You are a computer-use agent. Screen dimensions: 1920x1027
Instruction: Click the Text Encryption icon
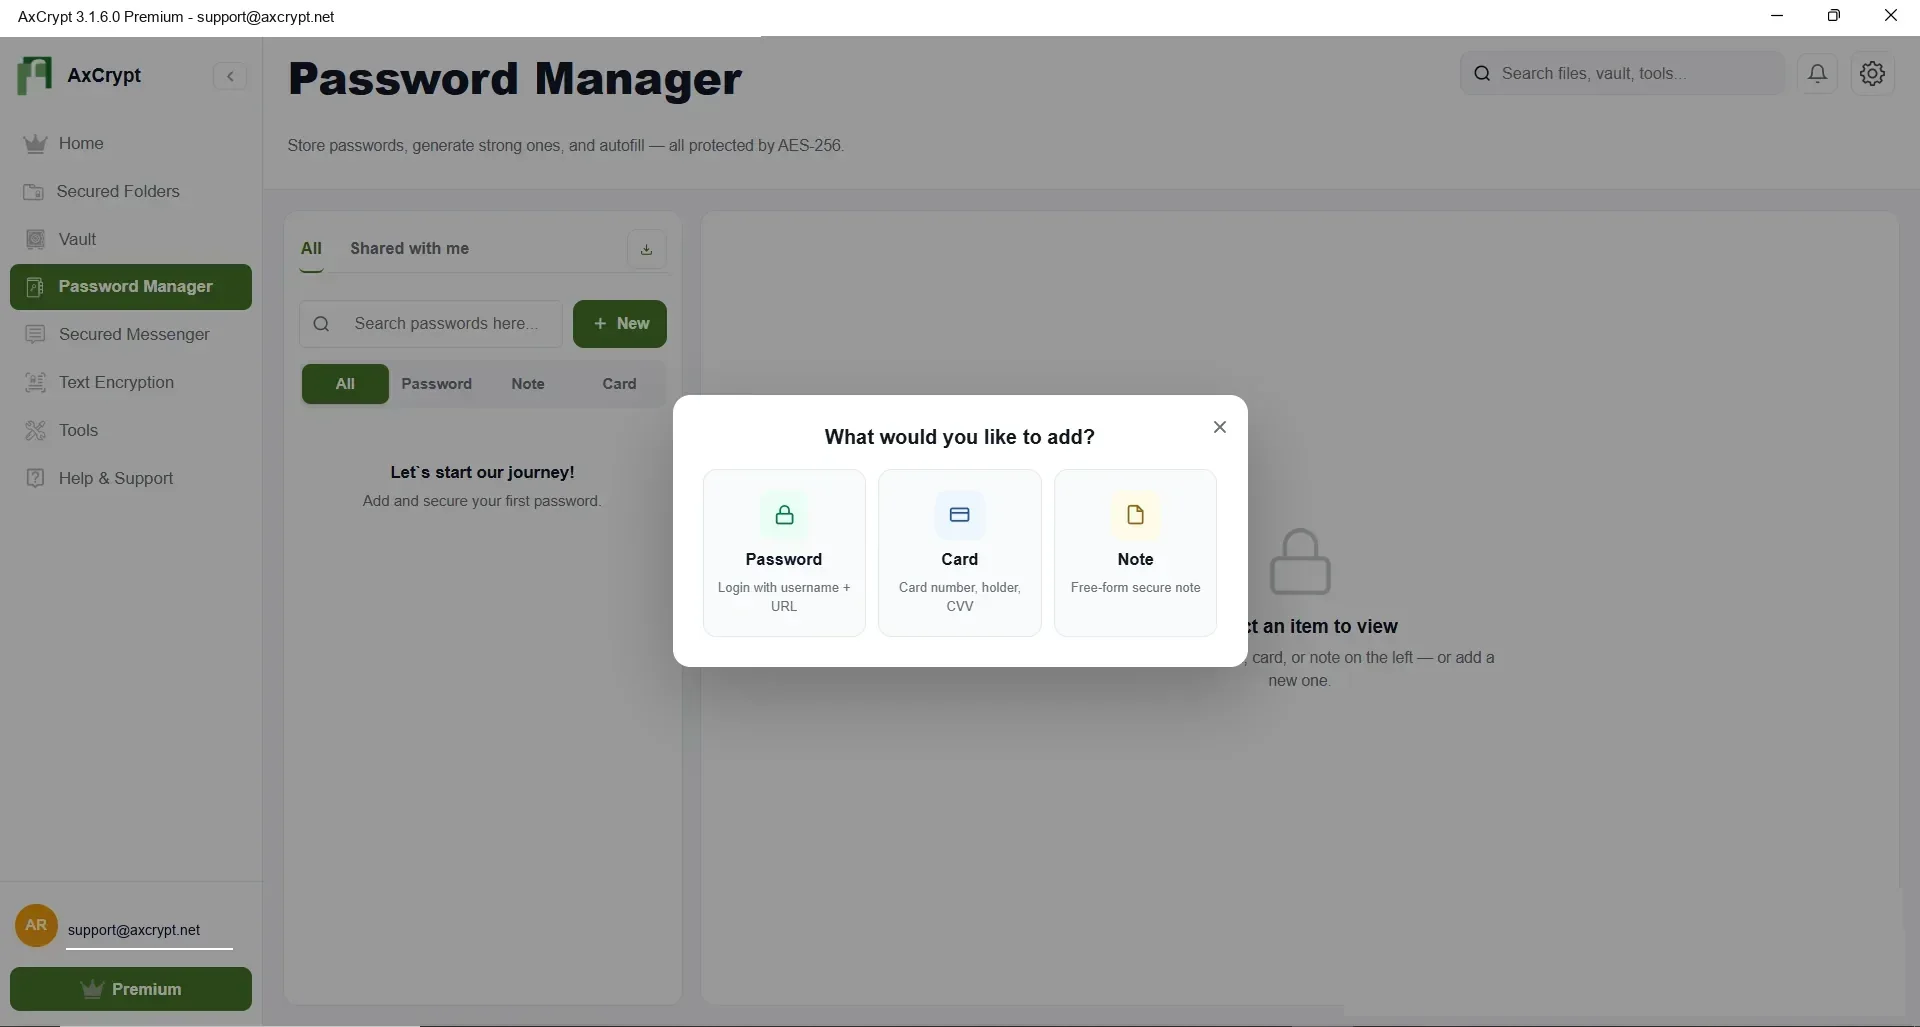(35, 383)
